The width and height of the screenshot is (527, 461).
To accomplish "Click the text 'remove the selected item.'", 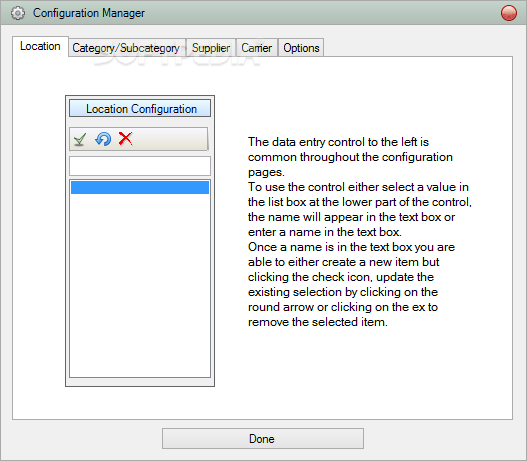I will 318,322.
